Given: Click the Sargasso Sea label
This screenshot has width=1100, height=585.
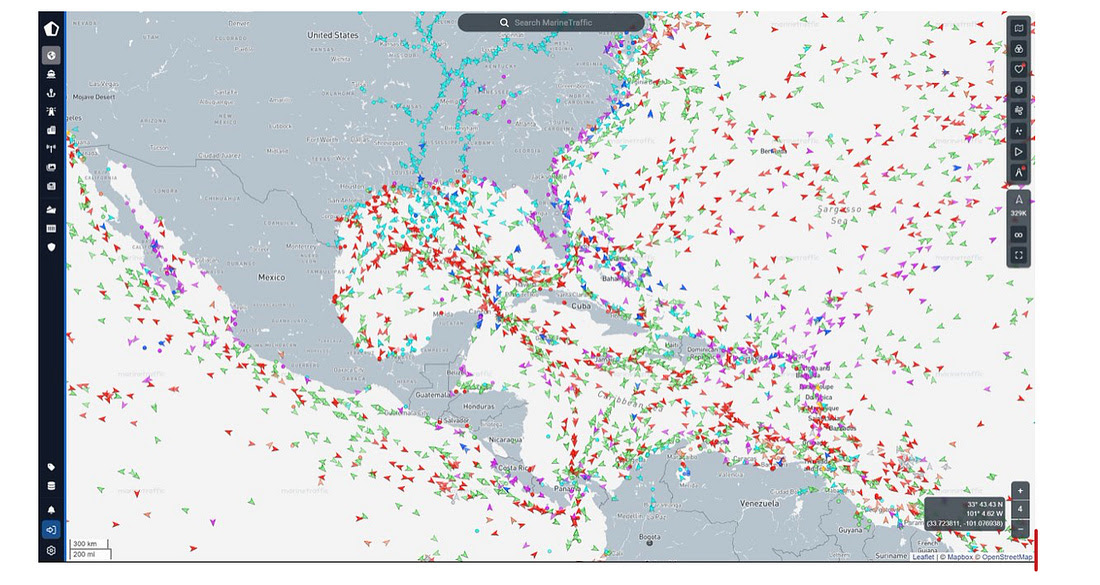Looking at the screenshot, I should tap(839, 215).
